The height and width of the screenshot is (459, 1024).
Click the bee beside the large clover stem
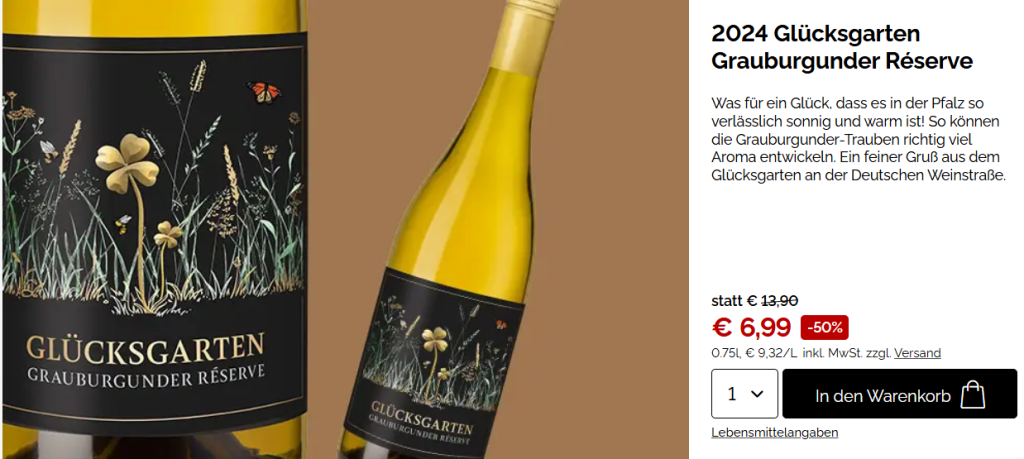coord(122,225)
